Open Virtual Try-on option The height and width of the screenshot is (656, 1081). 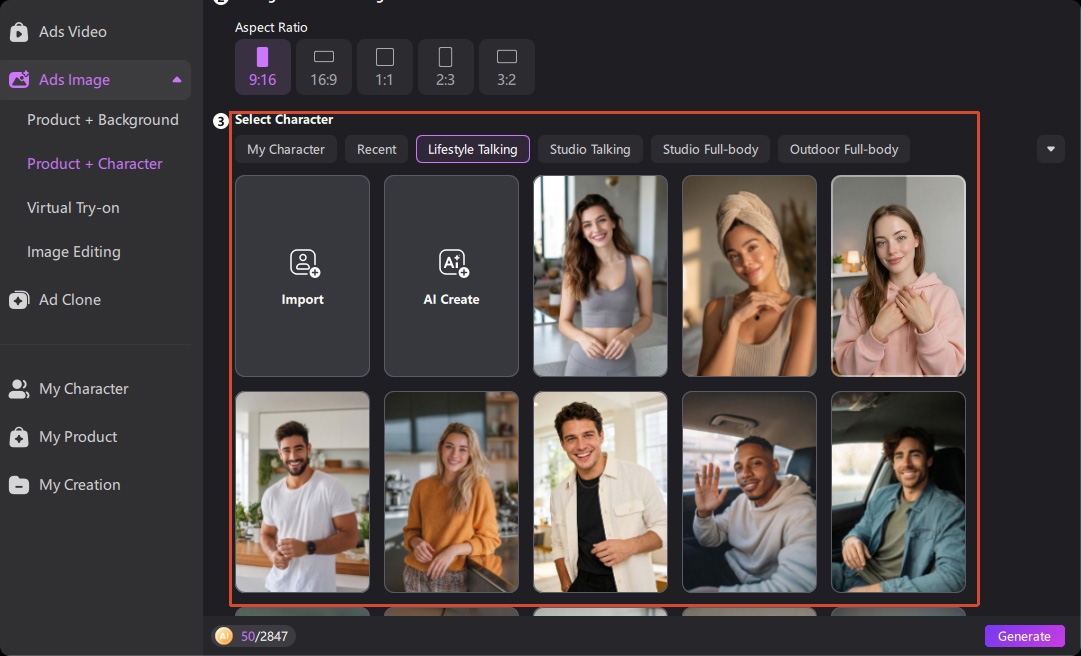coord(73,208)
